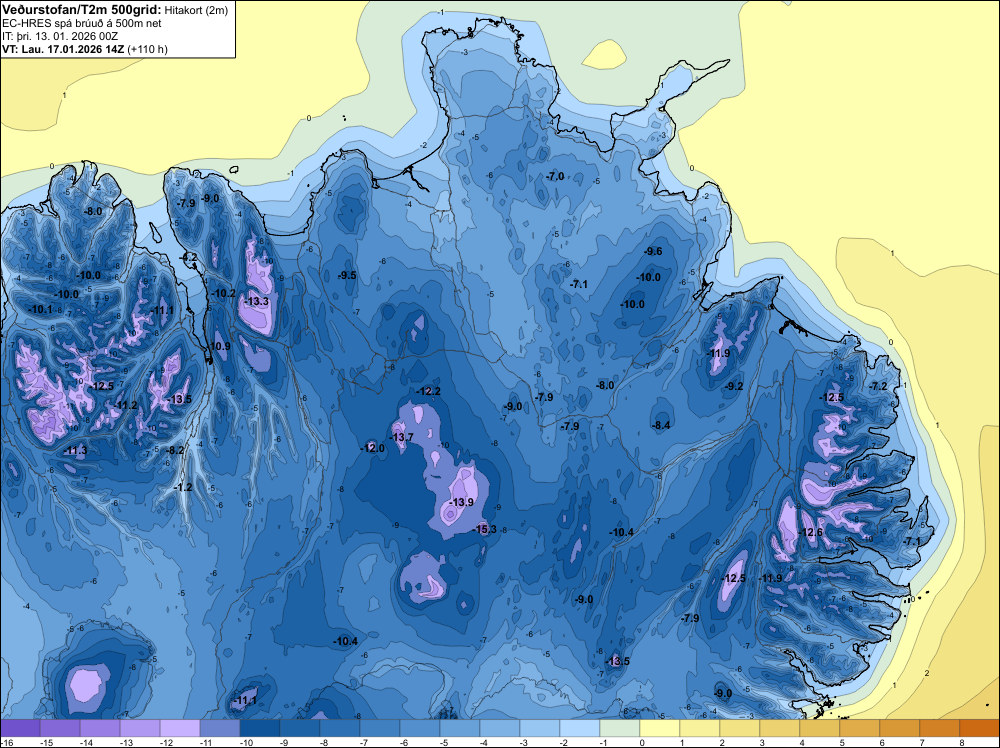The height and width of the screenshot is (748, 1000).
Task: Select the 5 label on the color scale
Action: [842, 742]
